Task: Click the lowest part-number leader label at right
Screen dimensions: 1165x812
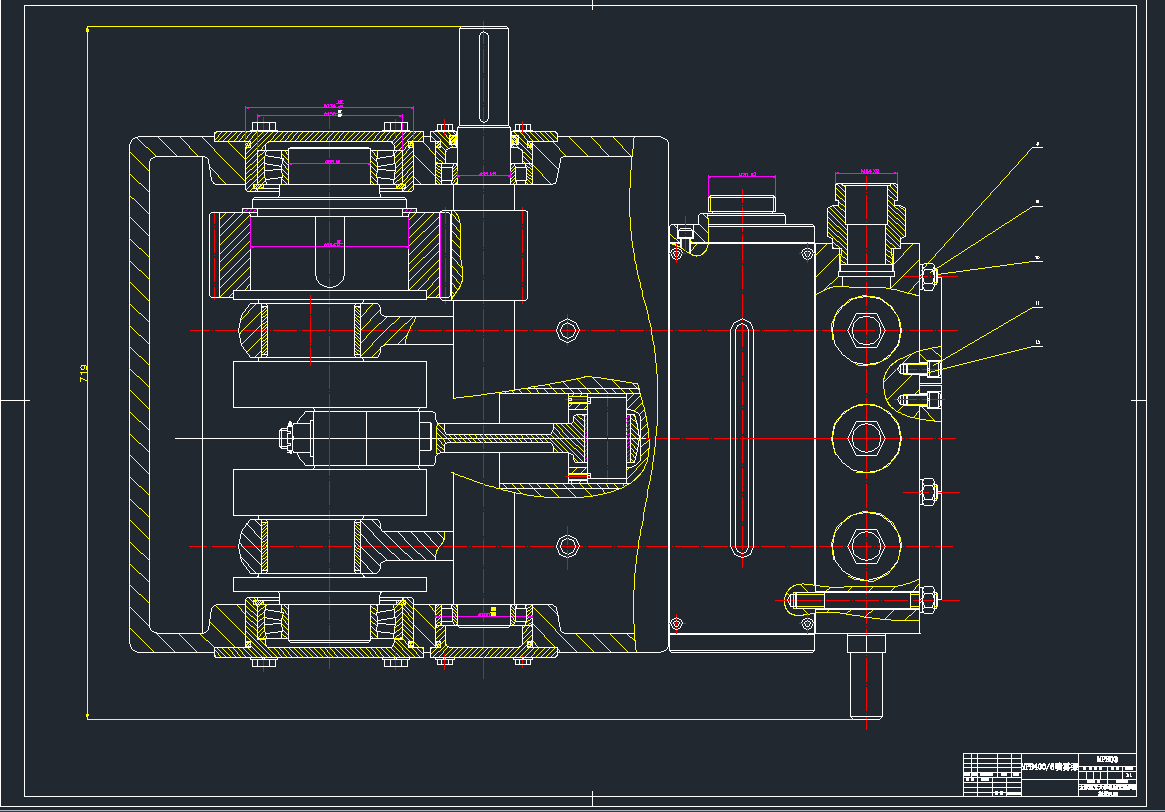Action: [x=1038, y=343]
